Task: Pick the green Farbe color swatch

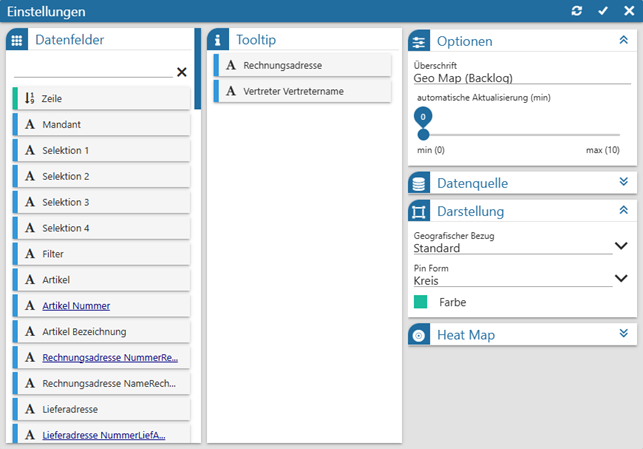Action: [421, 302]
